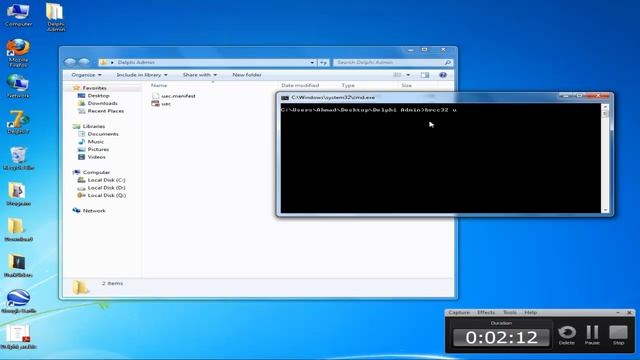This screenshot has height=360, width=640.
Task: Open the Help menu in recorder
Action: click(x=531, y=313)
